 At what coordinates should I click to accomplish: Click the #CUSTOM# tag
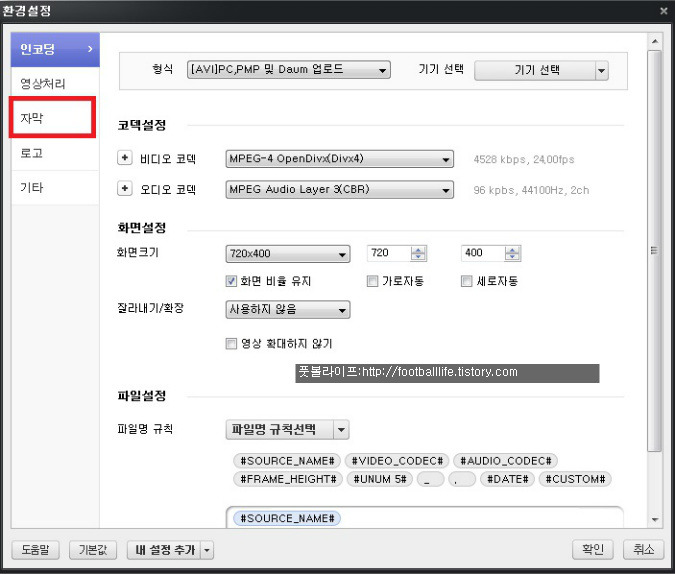click(575, 479)
